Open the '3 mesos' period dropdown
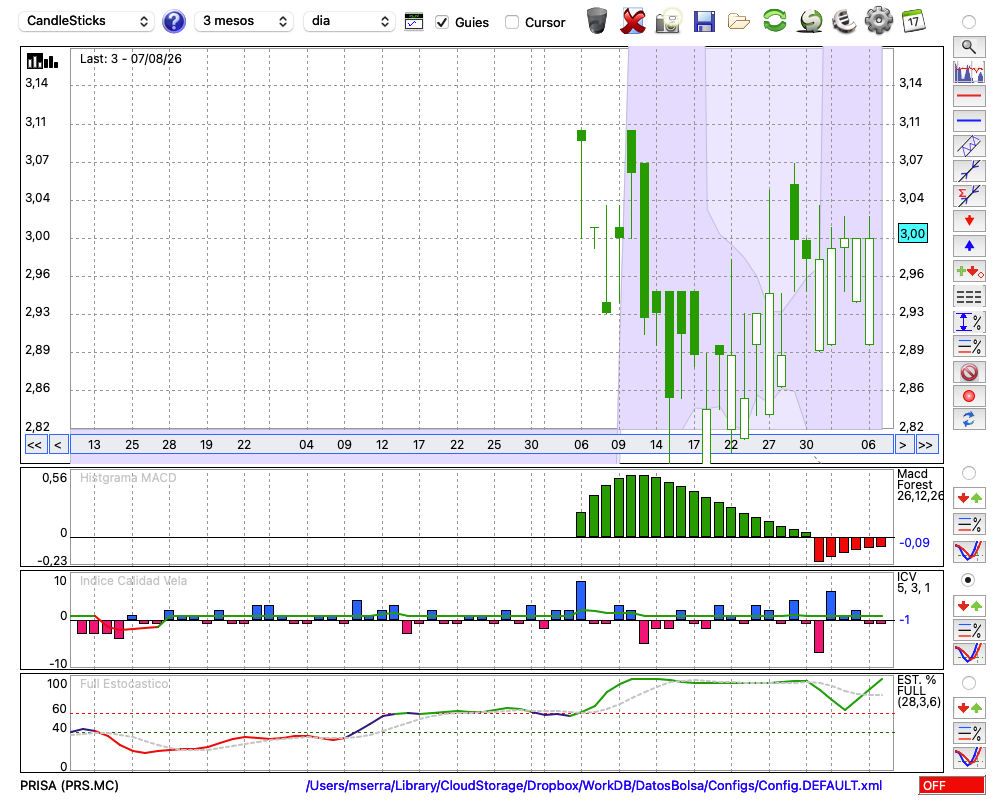This screenshot has height=800, width=1000. point(244,21)
